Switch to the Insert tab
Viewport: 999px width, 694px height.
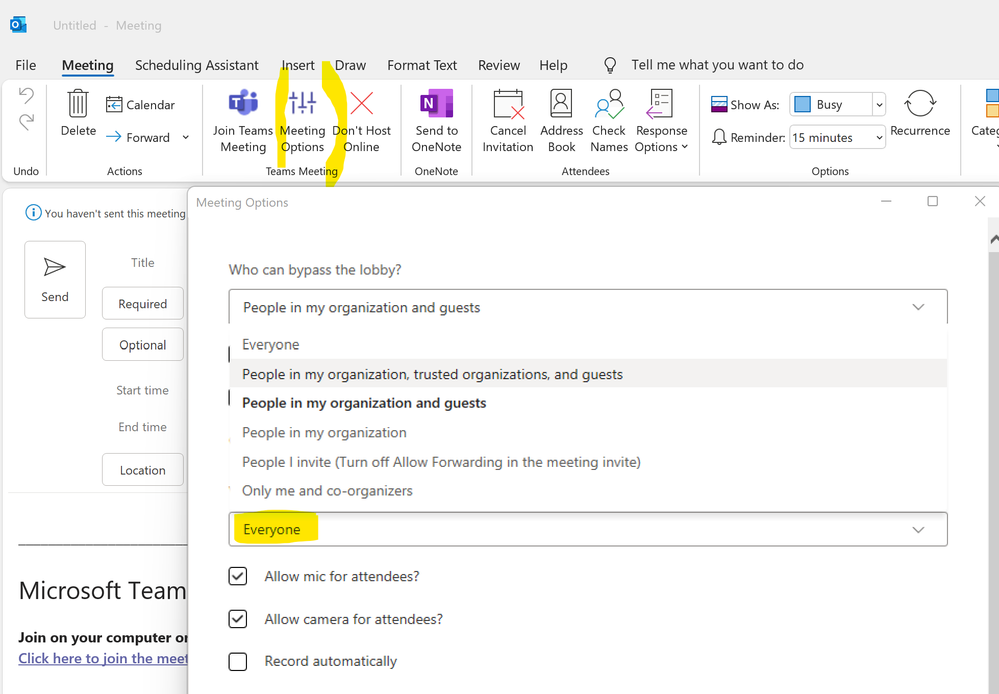tap(298, 65)
